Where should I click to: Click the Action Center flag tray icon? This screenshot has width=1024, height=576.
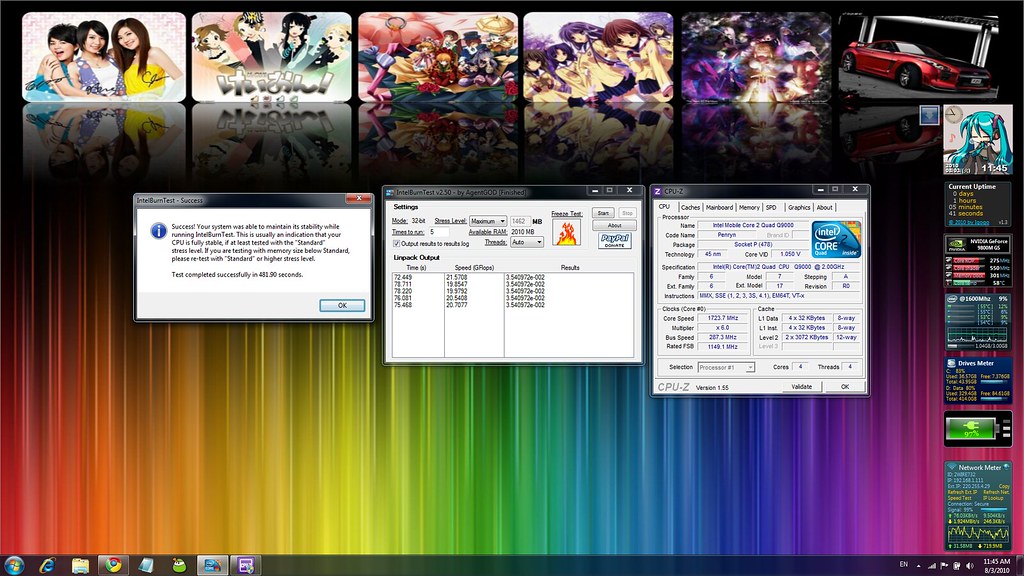point(944,566)
